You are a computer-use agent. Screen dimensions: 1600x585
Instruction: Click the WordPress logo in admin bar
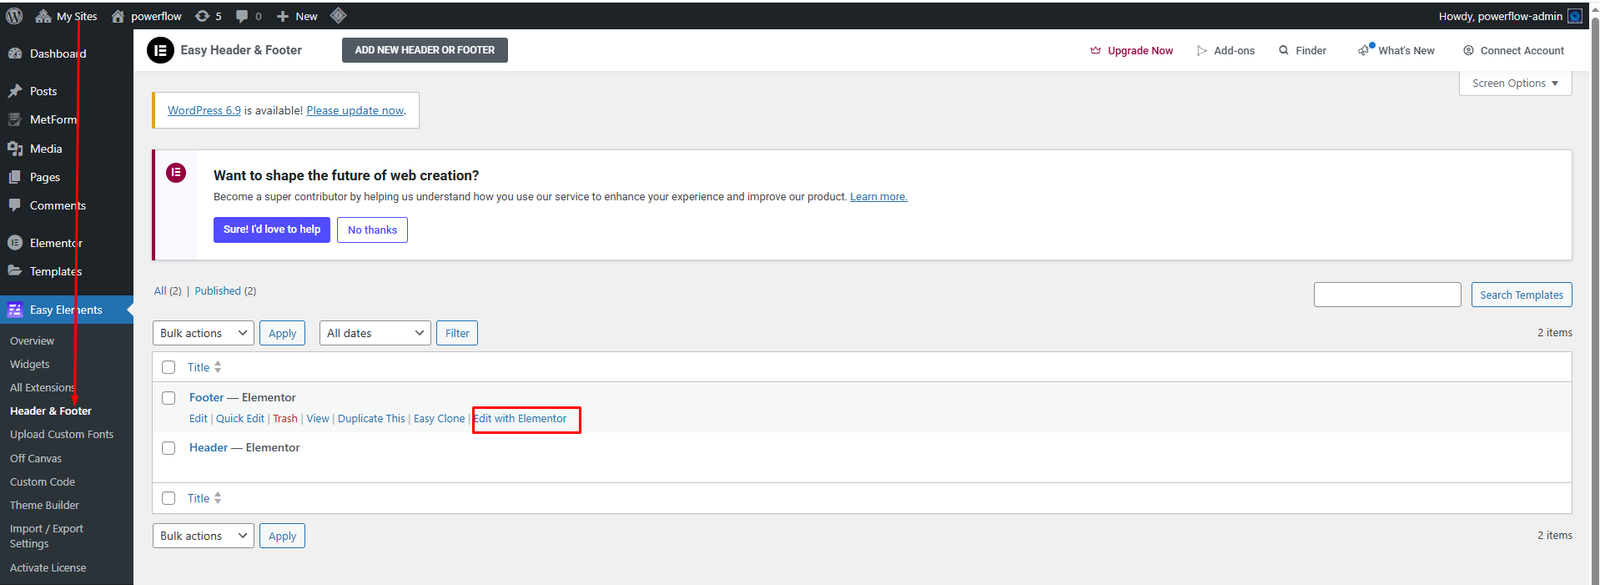[14, 16]
